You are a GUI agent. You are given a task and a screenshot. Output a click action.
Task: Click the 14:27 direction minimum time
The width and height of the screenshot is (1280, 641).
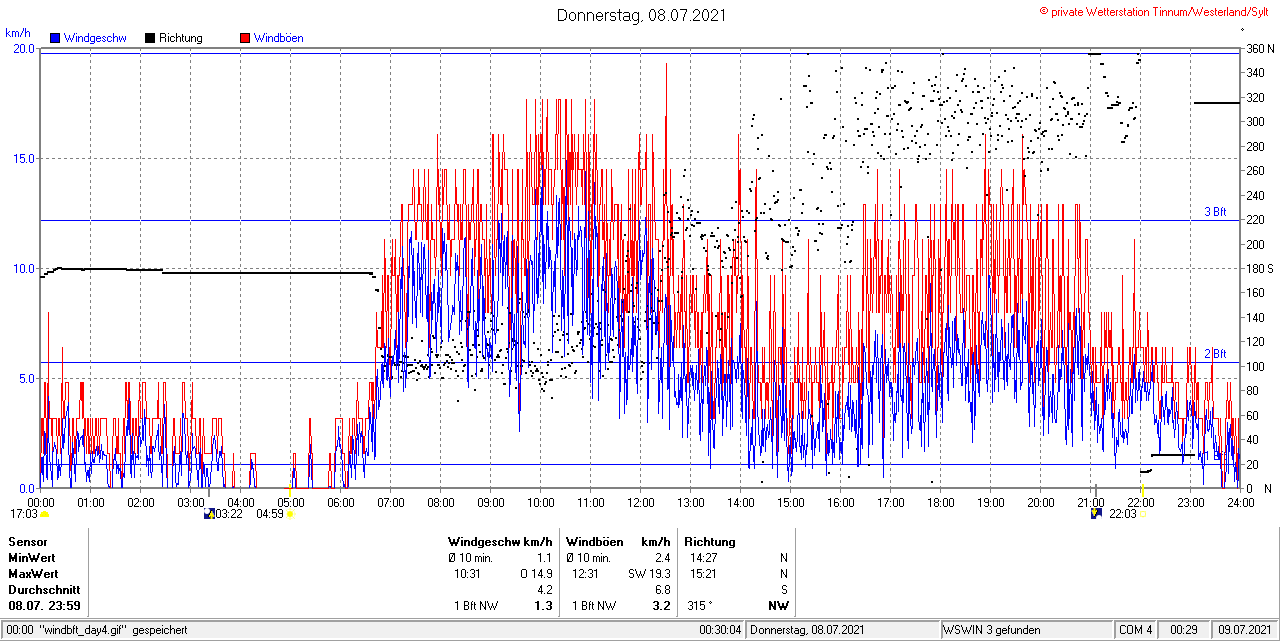click(x=703, y=558)
